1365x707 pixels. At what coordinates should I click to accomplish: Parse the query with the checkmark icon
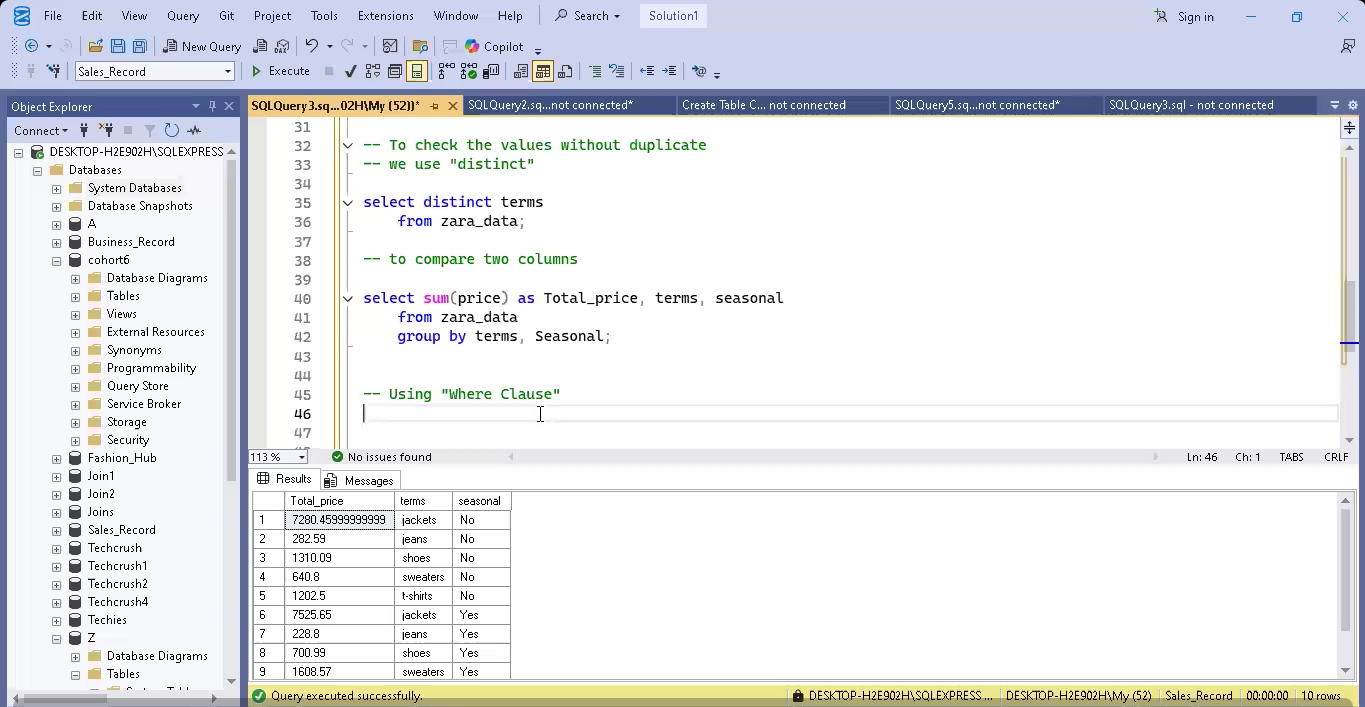(350, 71)
